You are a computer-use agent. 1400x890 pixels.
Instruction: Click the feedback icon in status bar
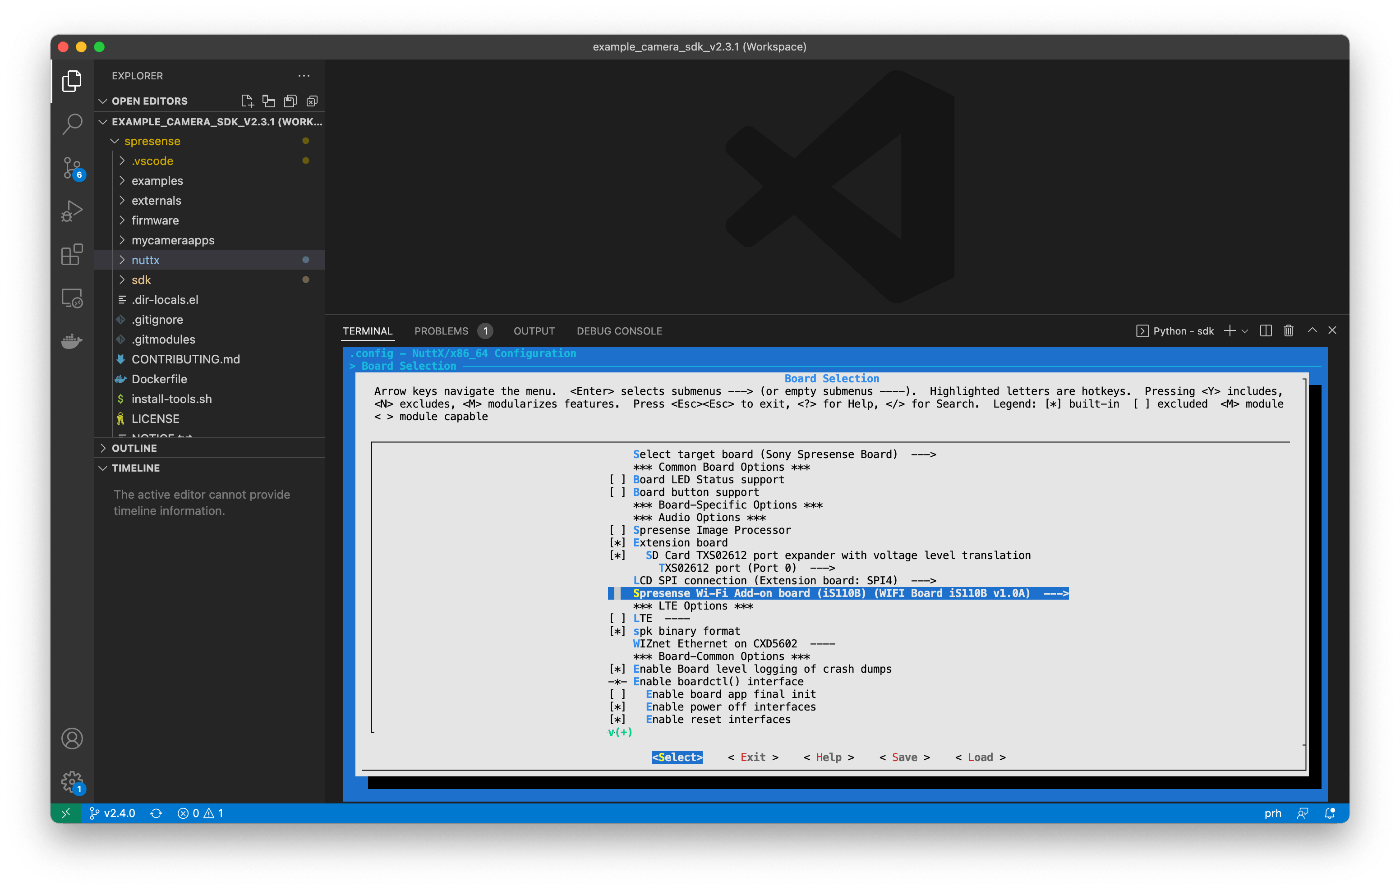(x=1303, y=813)
